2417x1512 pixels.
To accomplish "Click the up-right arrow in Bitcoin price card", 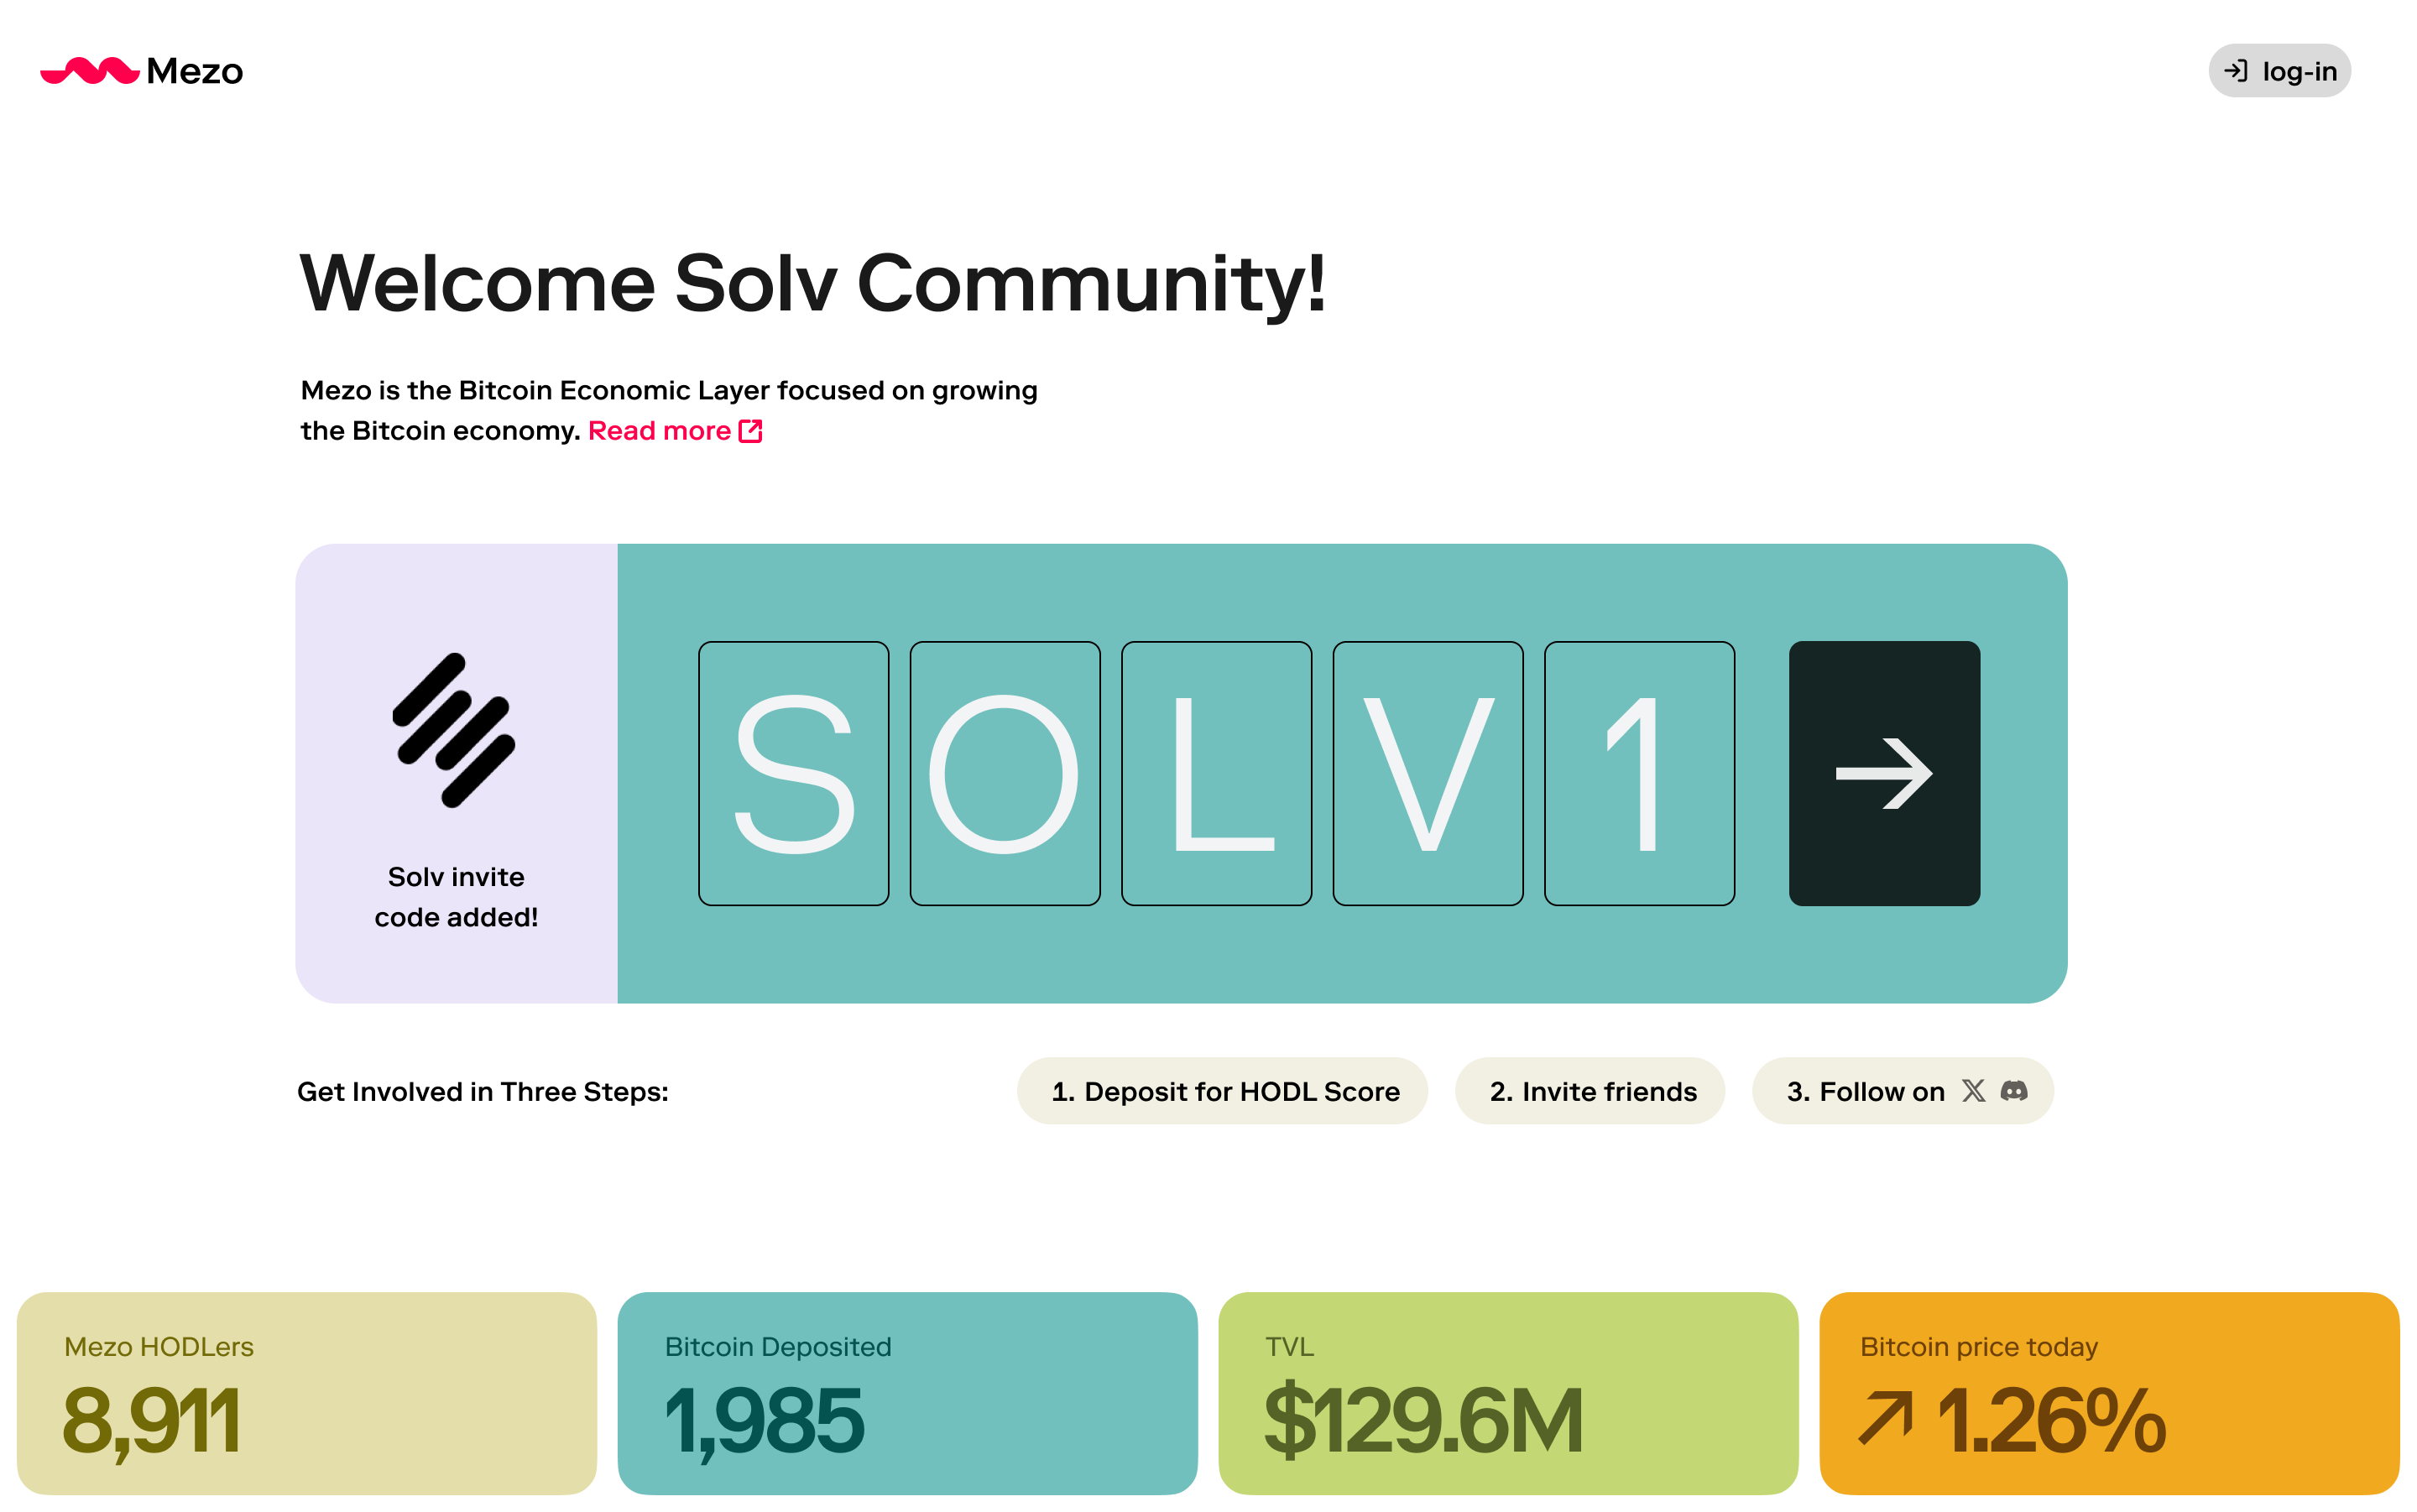I will click(1885, 1420).
